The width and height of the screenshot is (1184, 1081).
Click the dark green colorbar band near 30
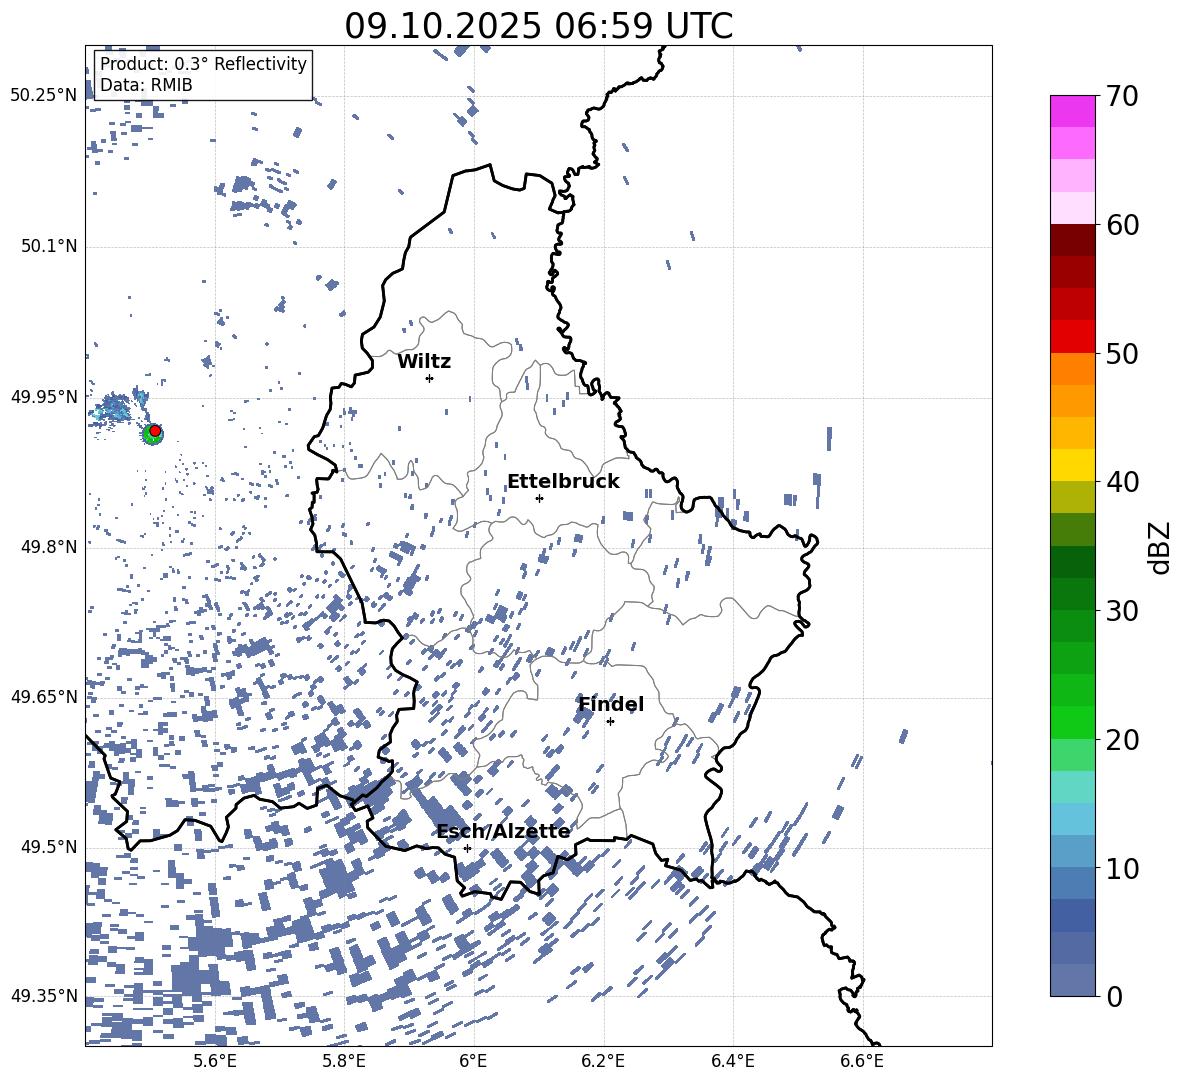click(1072, 594)
